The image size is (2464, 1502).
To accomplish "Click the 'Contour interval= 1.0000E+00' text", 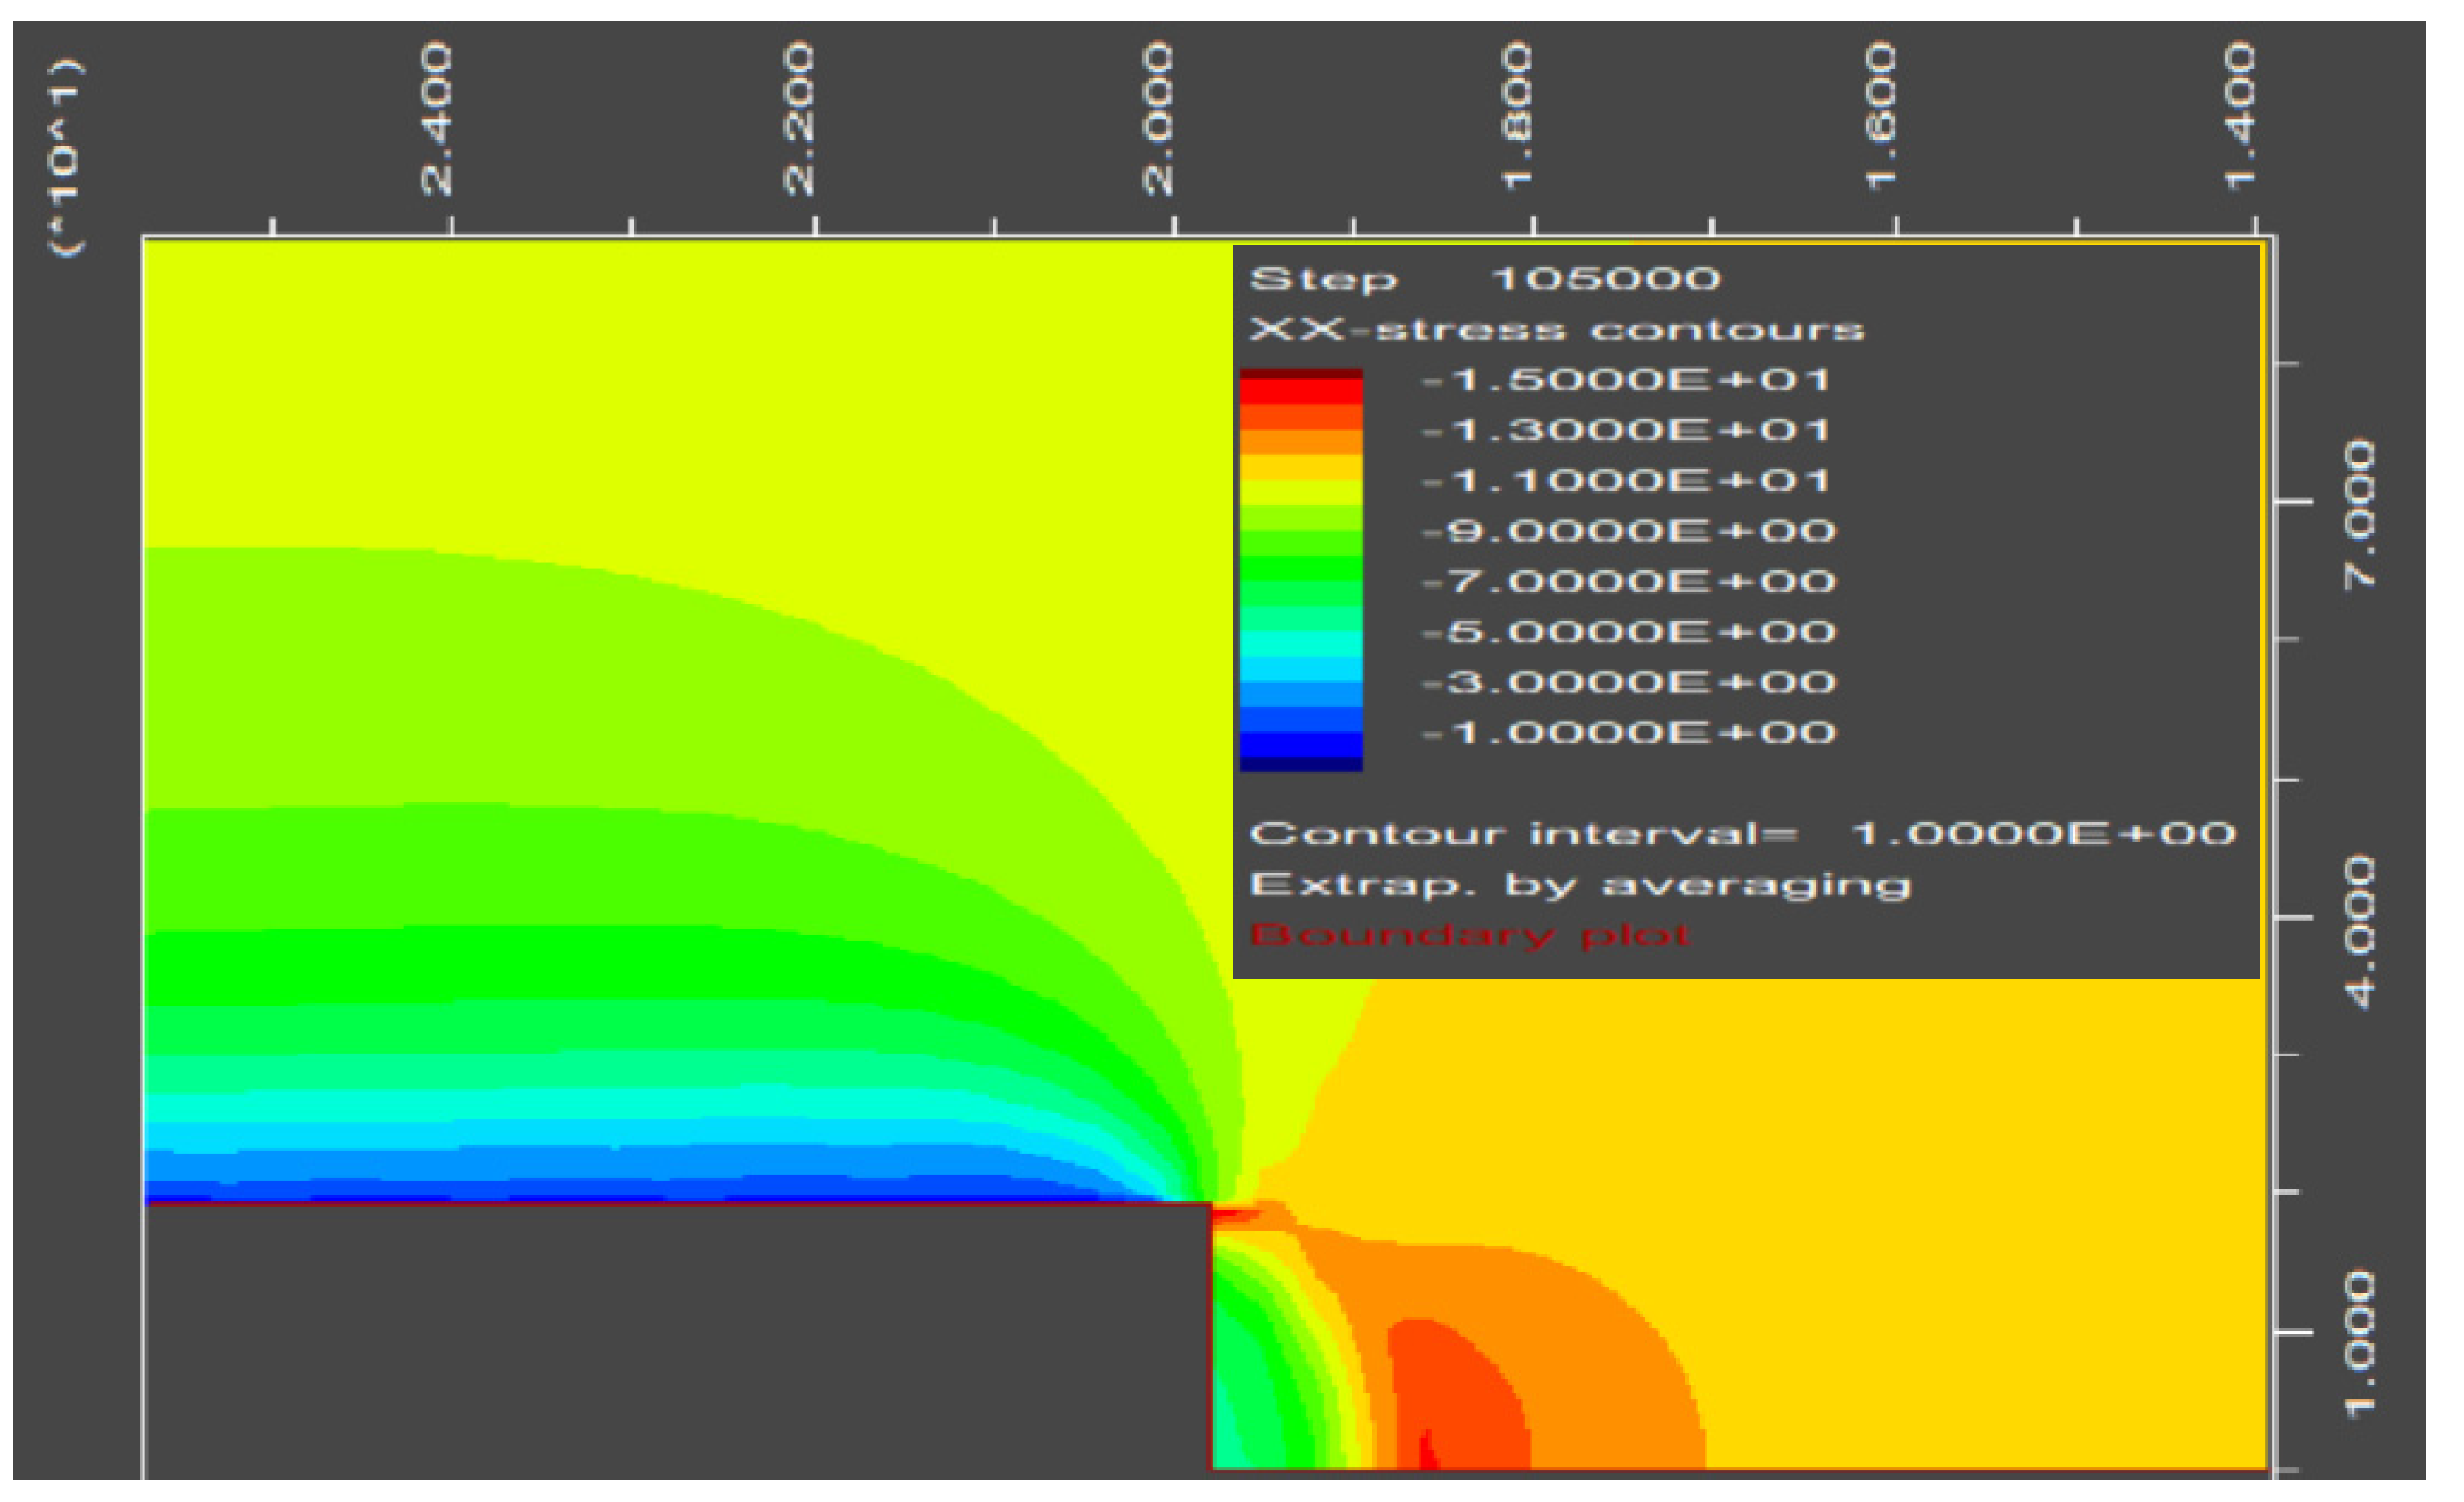I will pyautogui.click(x=1741, y=834).
